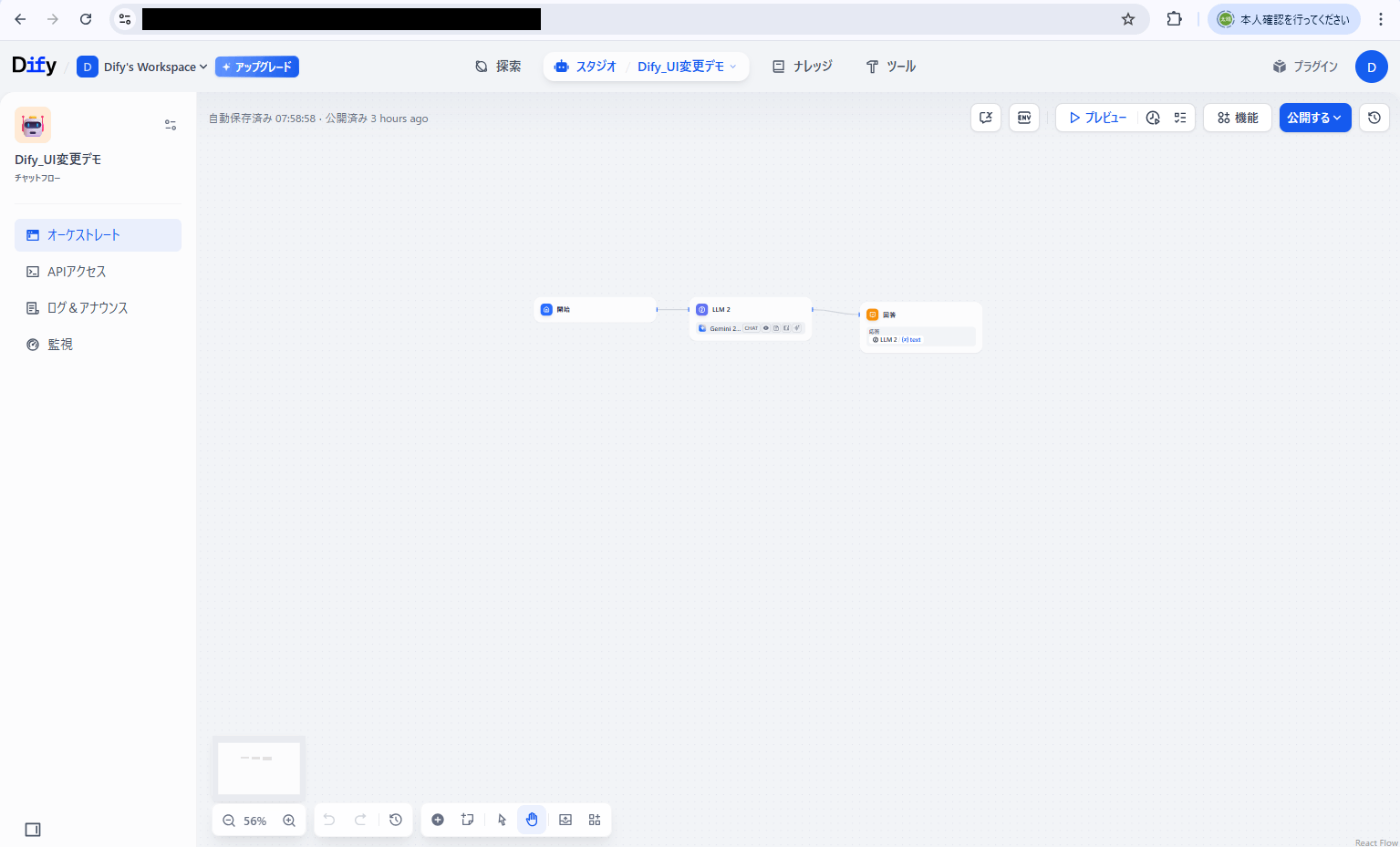Click the Dify logo

pyautogui.click(x=34, y=66)
